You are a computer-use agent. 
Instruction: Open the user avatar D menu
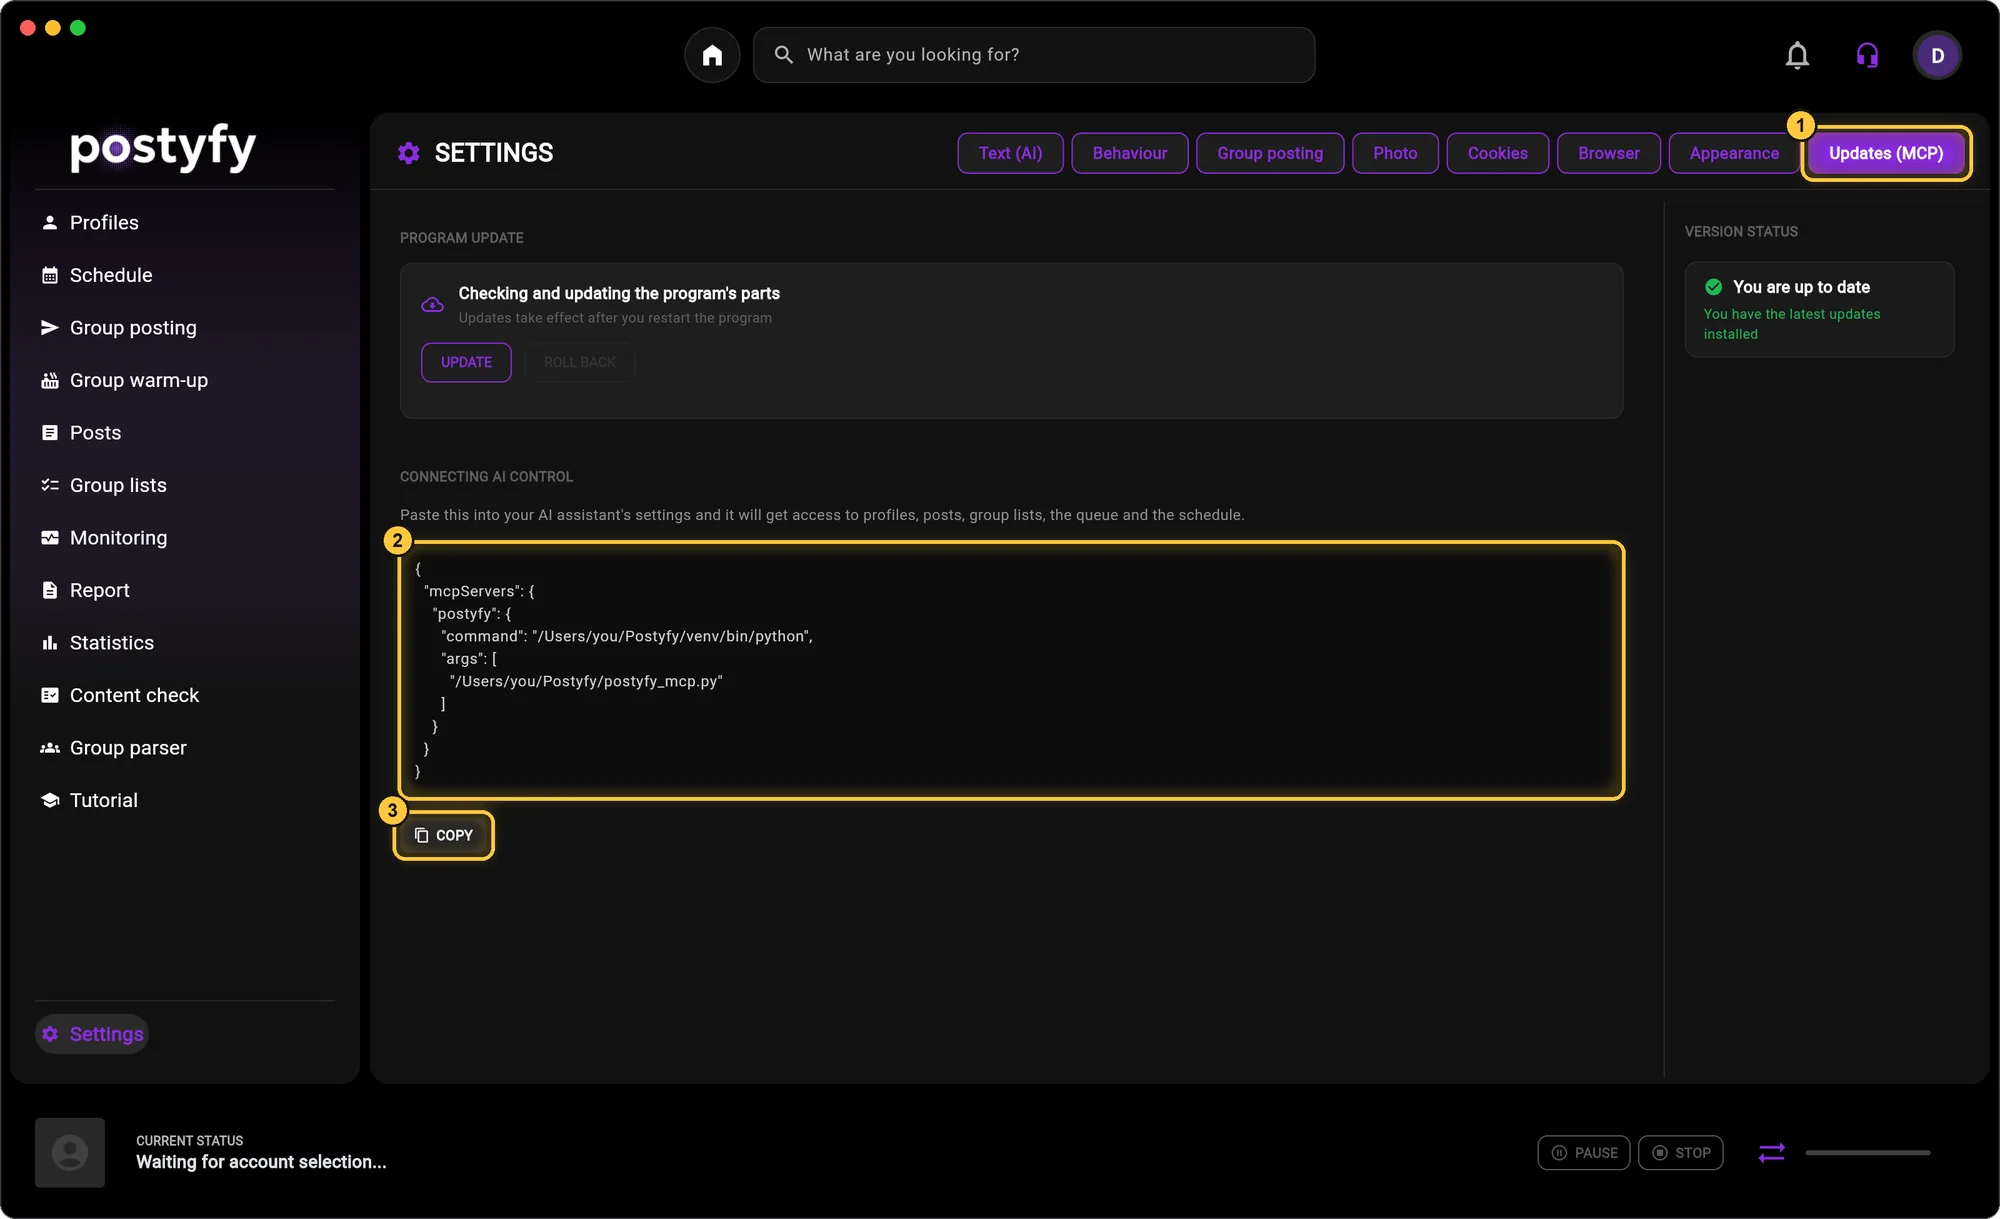click(x=1937, y=55)
